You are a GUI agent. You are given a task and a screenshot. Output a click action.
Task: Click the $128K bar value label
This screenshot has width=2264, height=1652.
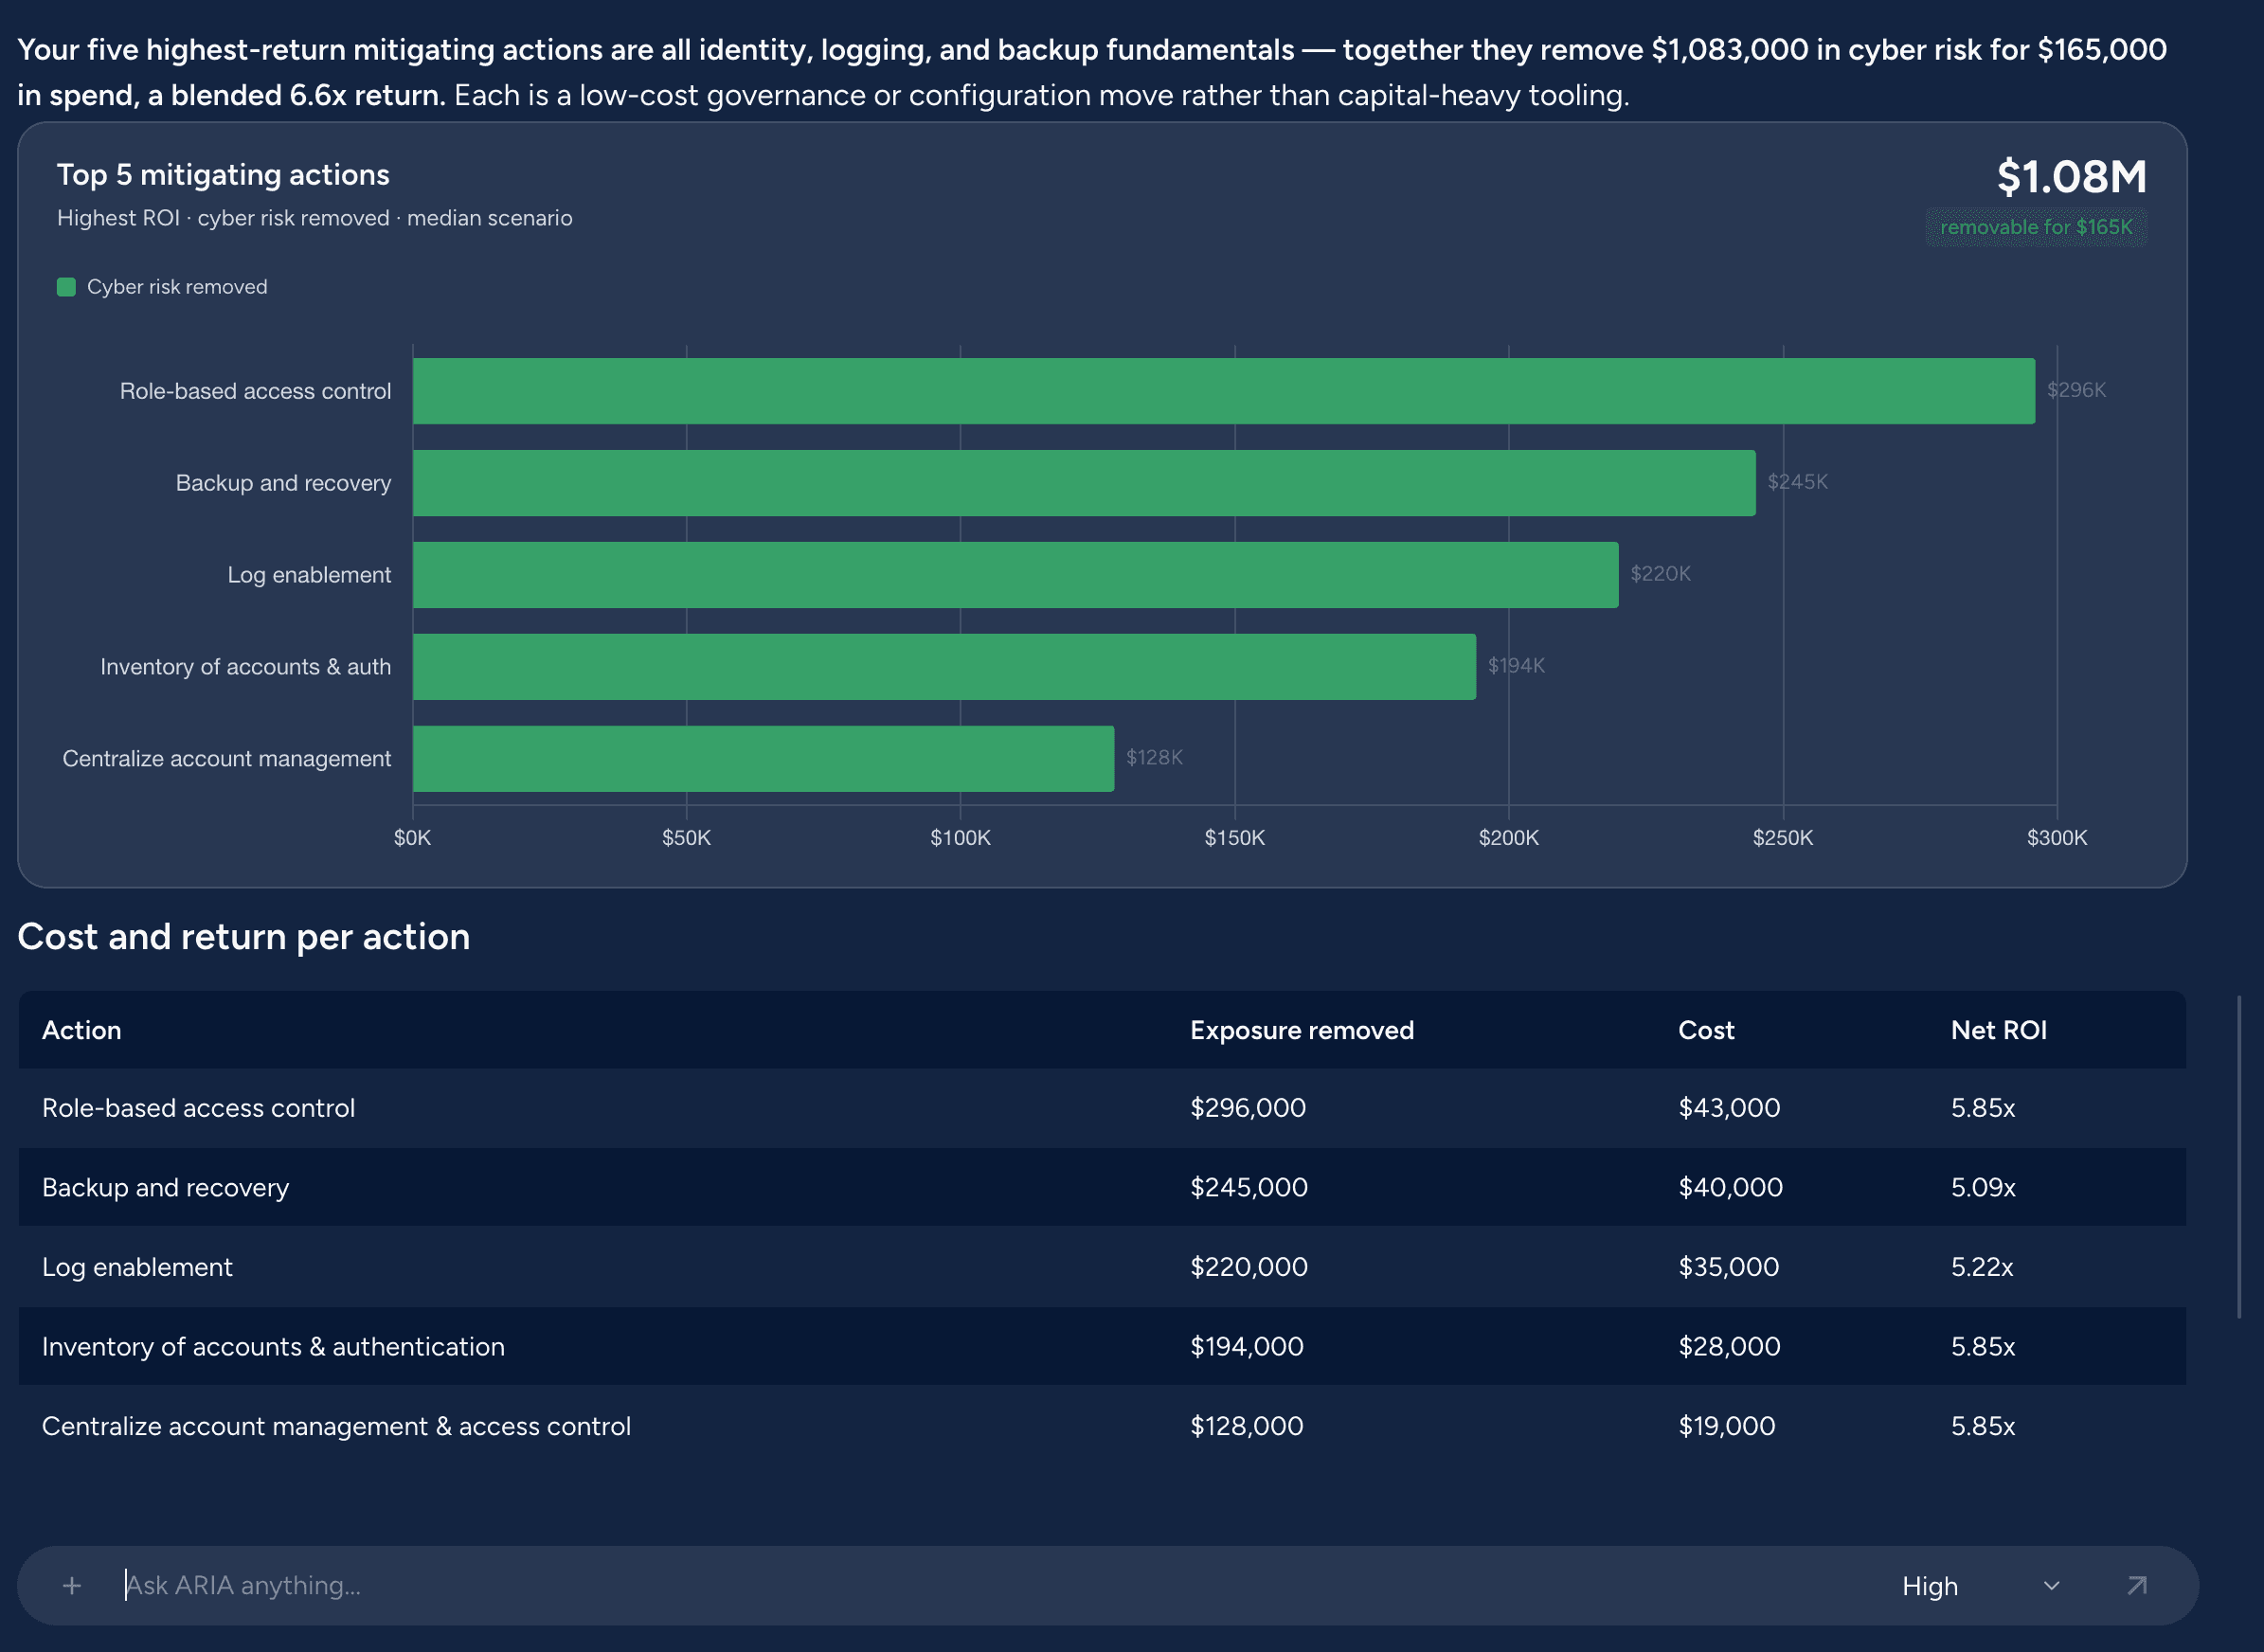1154,758
